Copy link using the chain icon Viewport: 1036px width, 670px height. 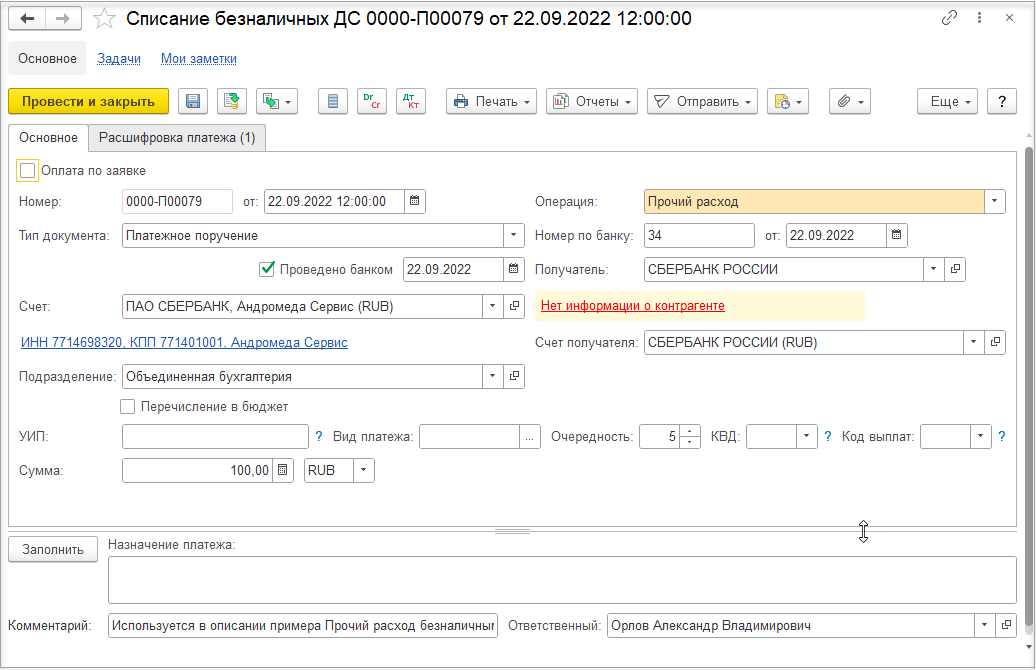point(949,18)
